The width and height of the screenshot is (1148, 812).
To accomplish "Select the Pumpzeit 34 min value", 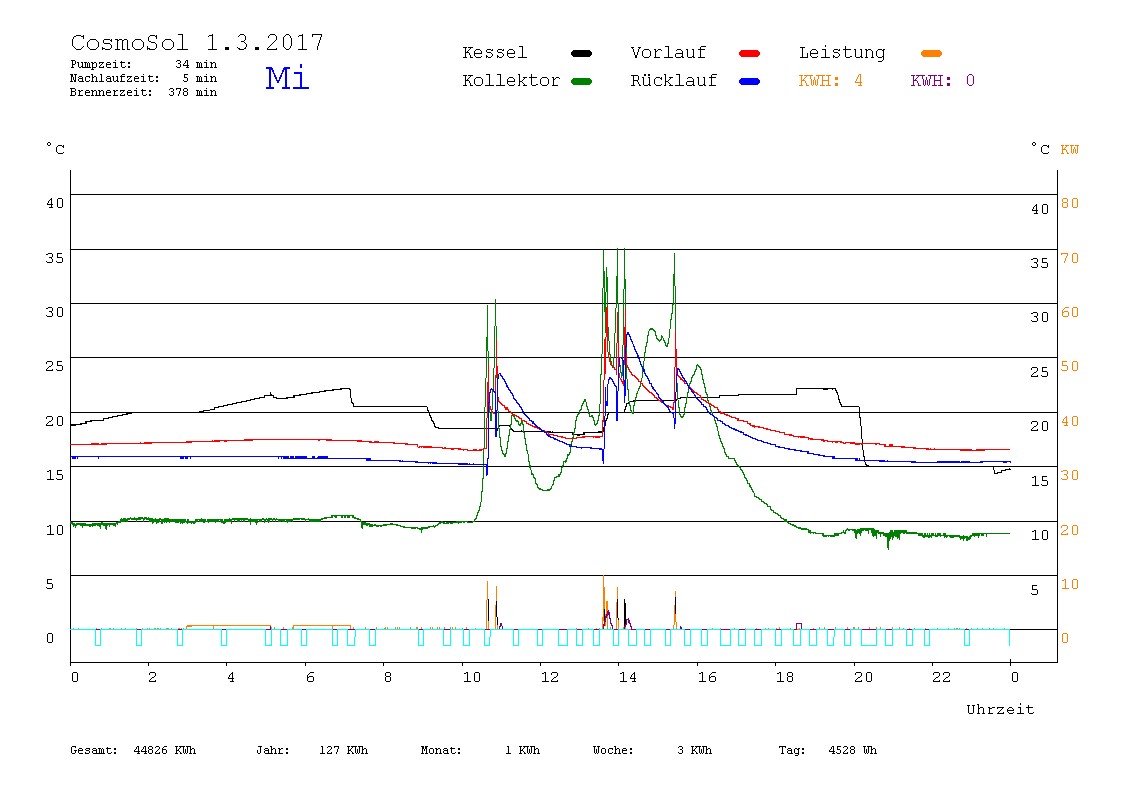I will 195,64.
